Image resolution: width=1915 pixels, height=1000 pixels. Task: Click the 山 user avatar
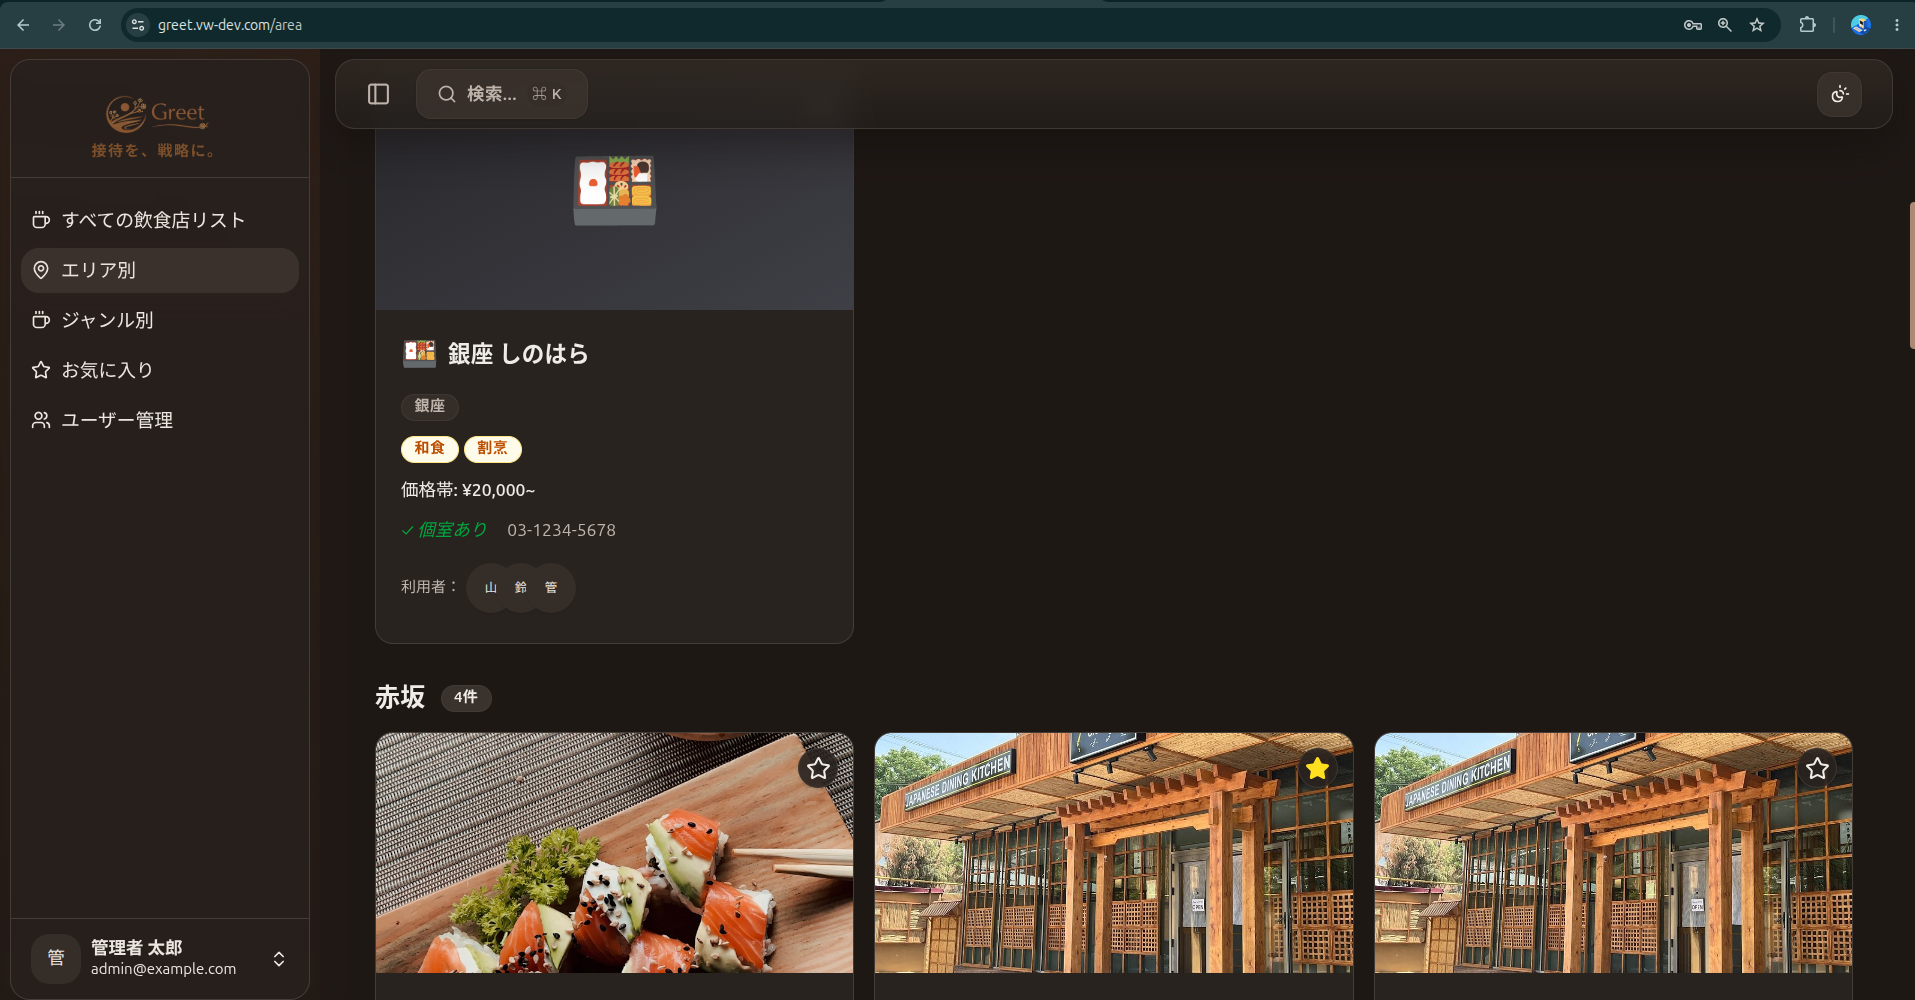[490, 588]
